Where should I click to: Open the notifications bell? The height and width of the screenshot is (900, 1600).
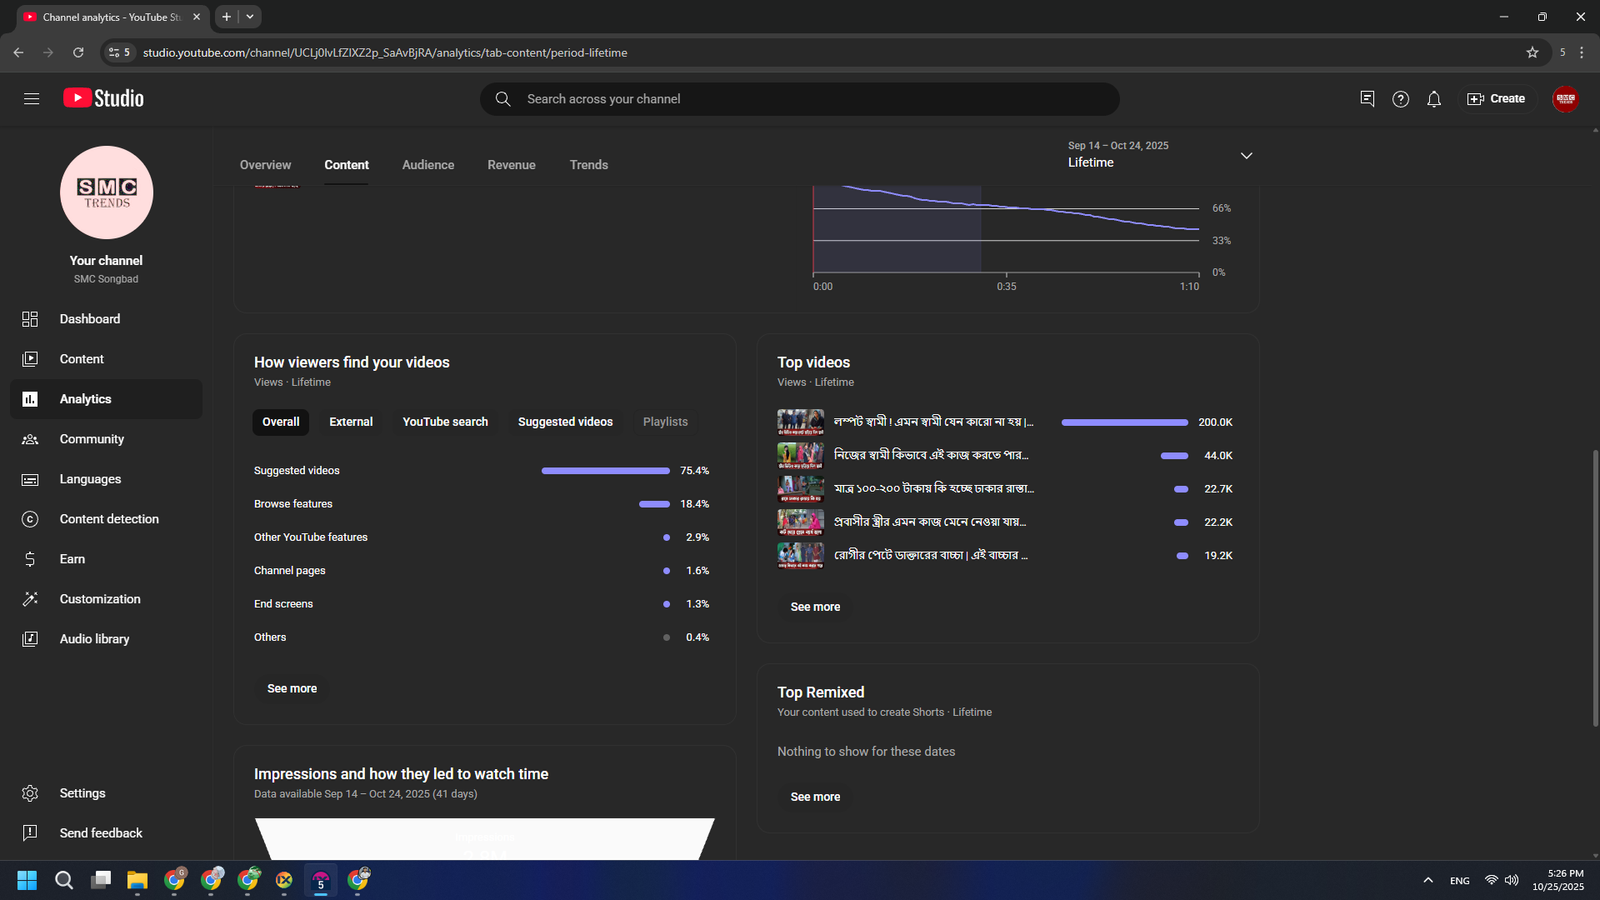(x=1434, y=99)
